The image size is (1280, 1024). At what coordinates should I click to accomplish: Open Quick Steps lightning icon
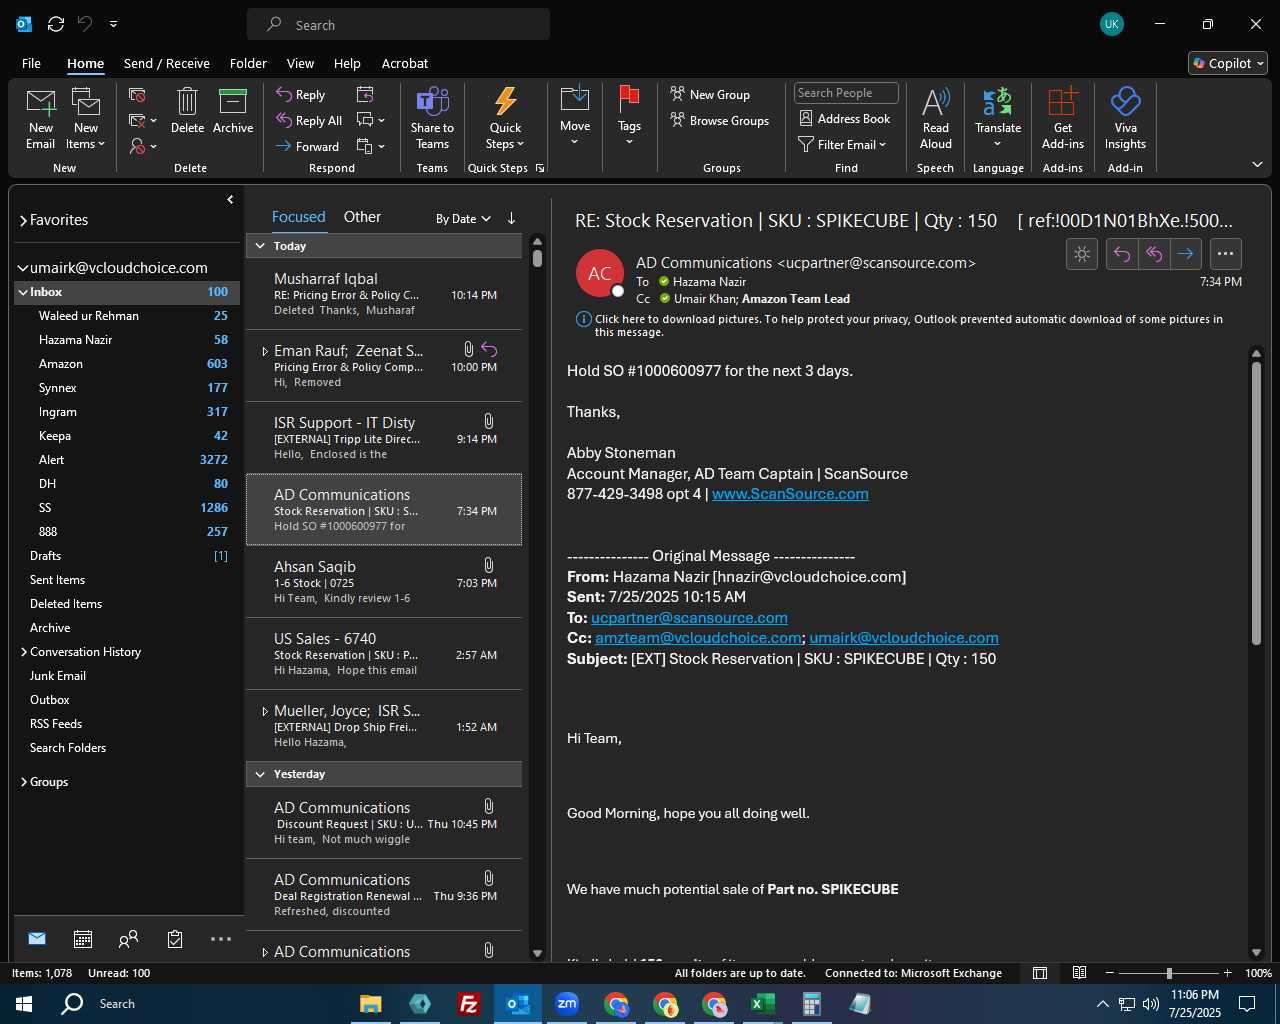click(506, 118)
